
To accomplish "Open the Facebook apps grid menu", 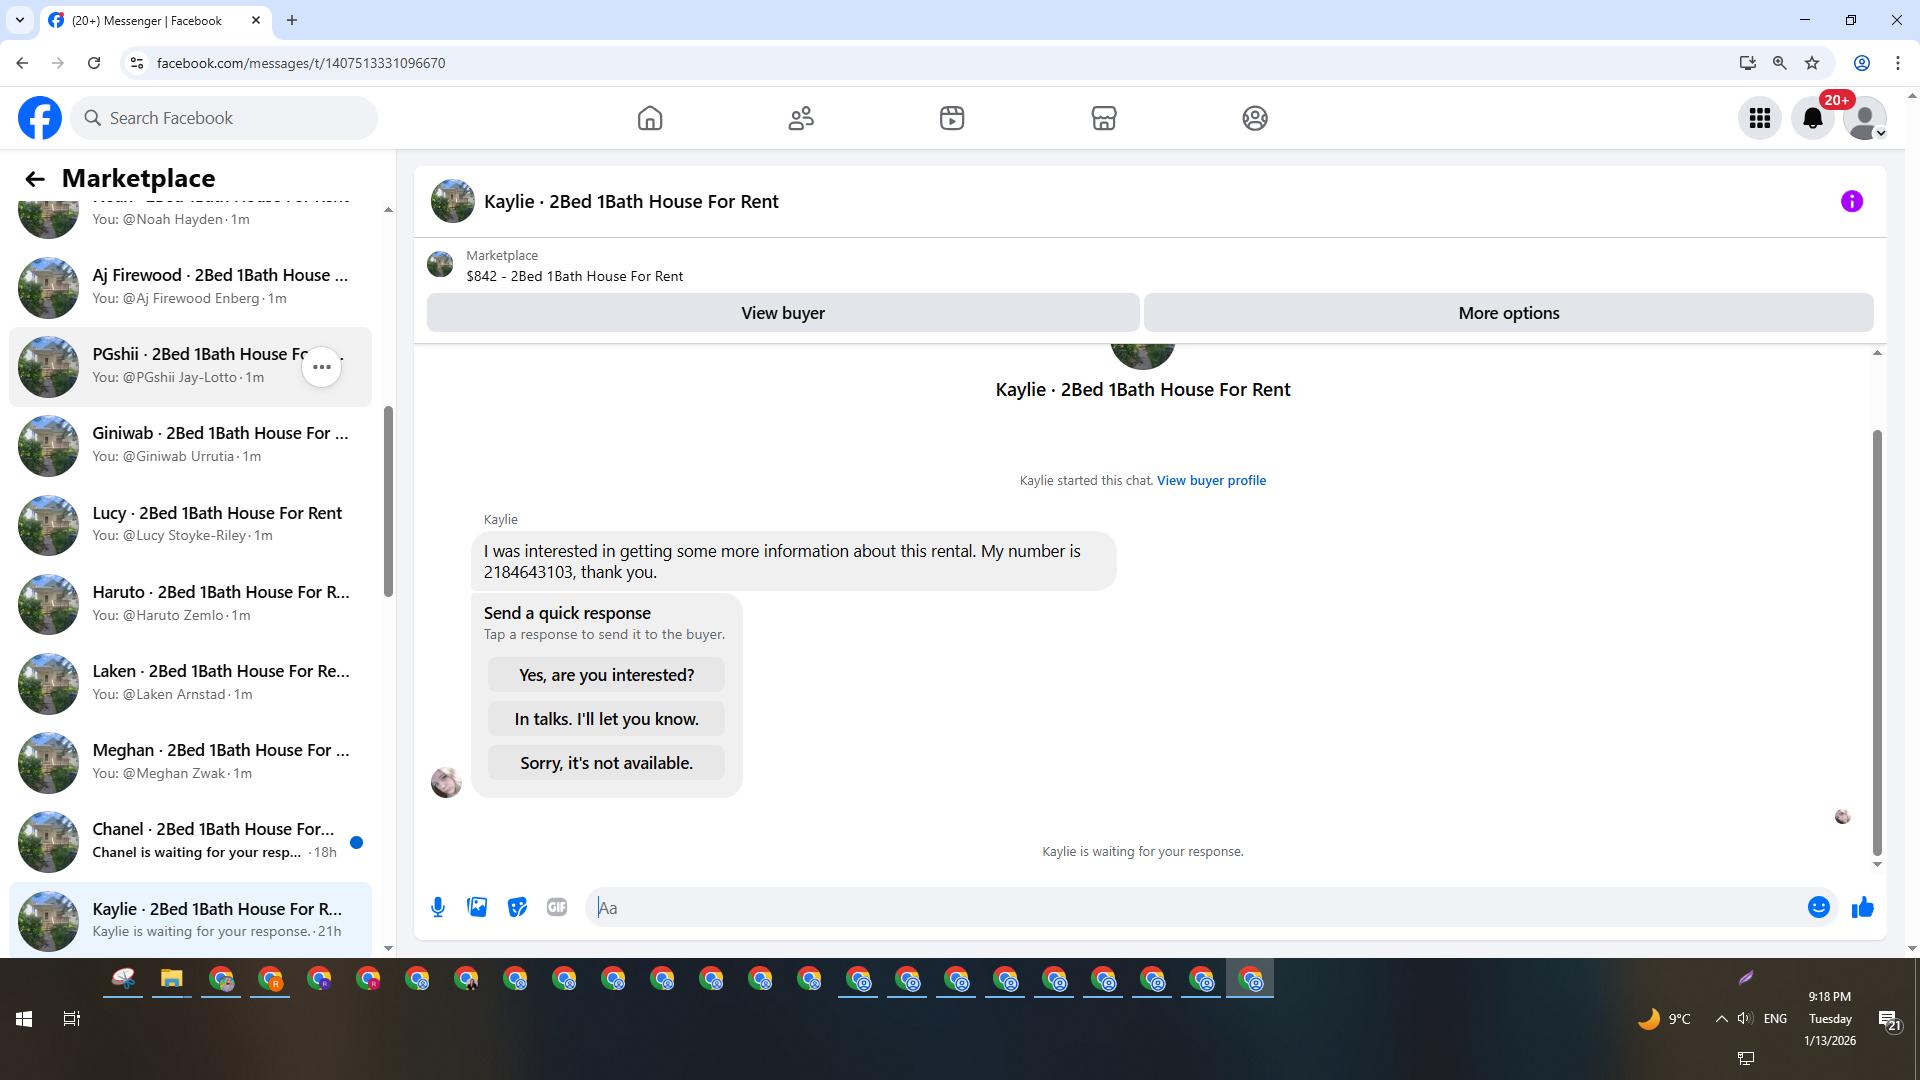I will (x=1760, y=118).
